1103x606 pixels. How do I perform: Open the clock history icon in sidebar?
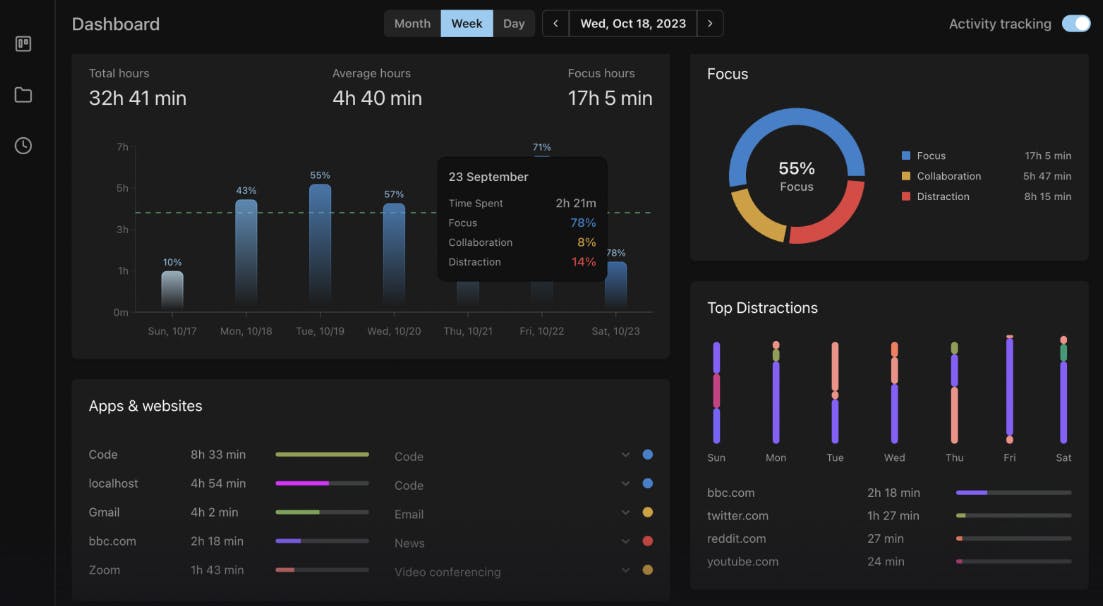[x=23, y=146]
